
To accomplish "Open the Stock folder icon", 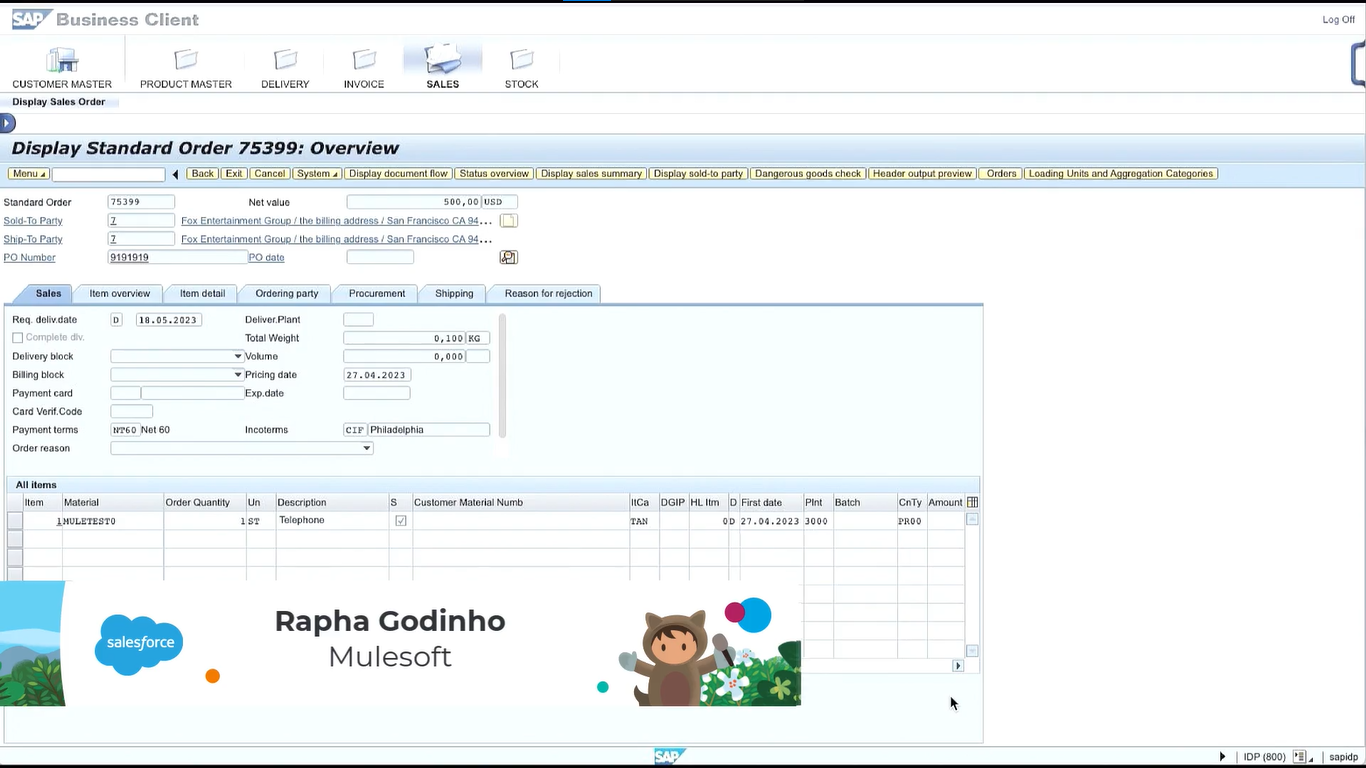I will pyautogui.click(x=521, y=60).
